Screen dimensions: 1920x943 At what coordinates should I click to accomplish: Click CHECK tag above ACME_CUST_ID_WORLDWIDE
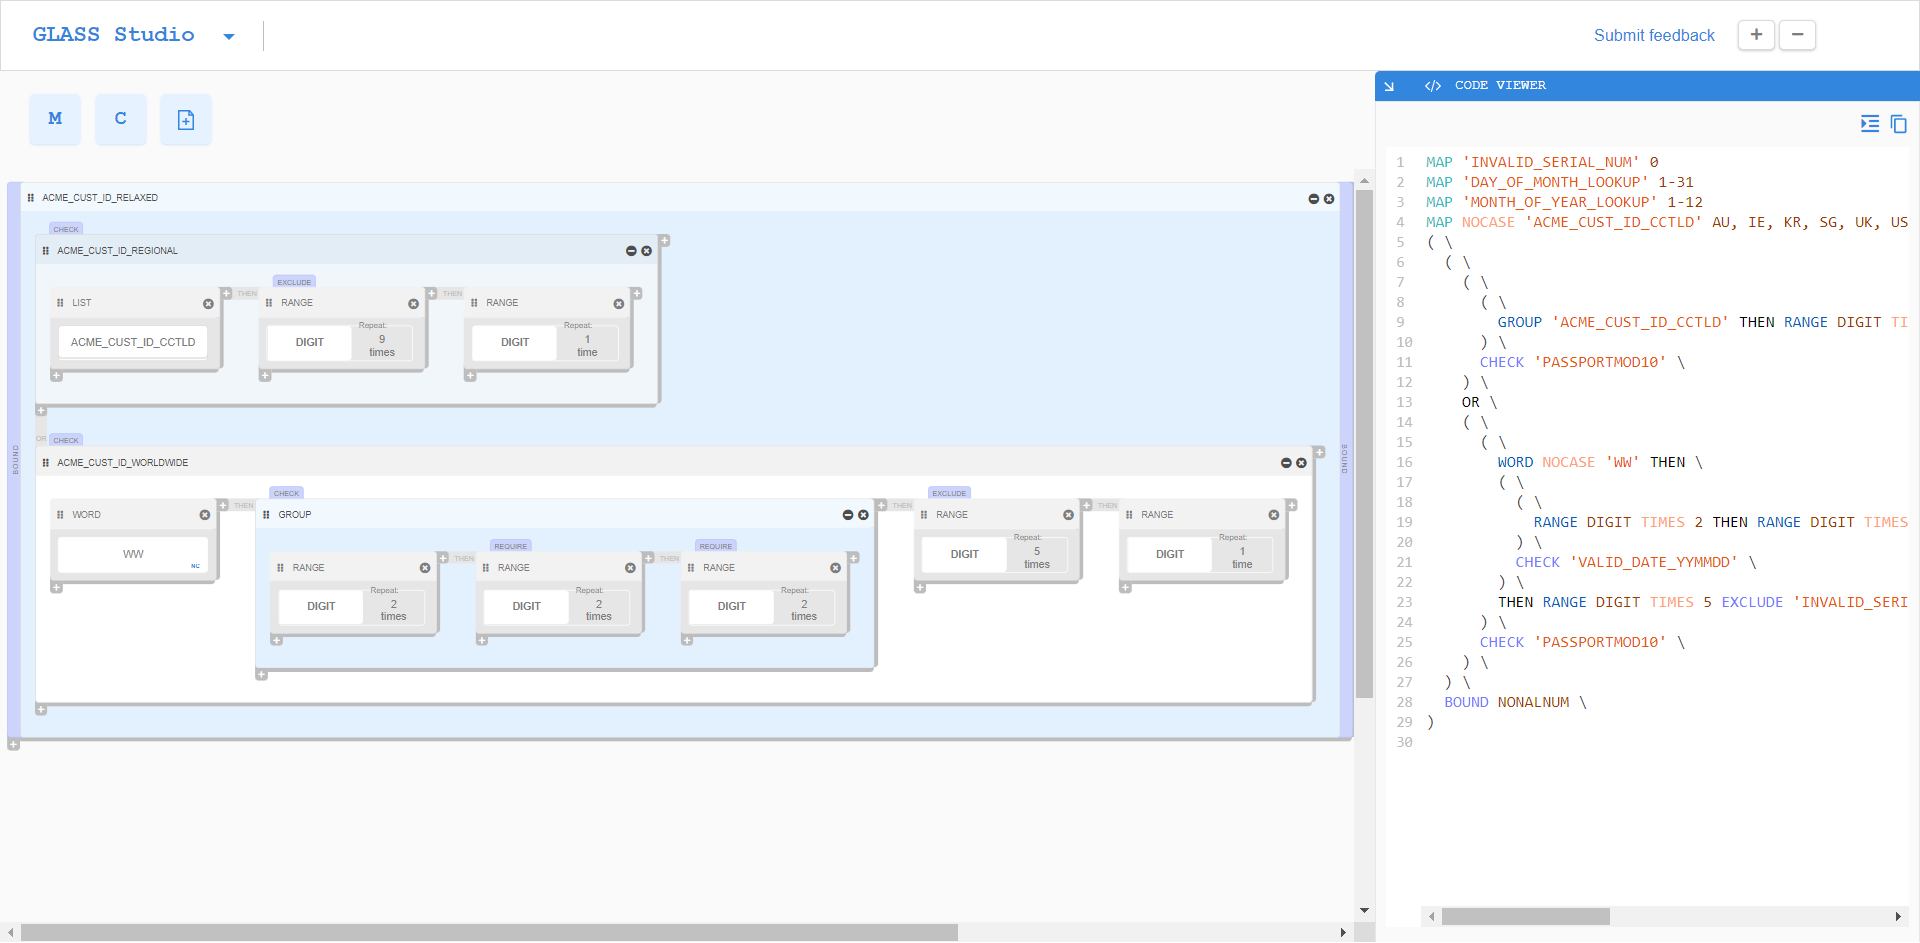66,440
